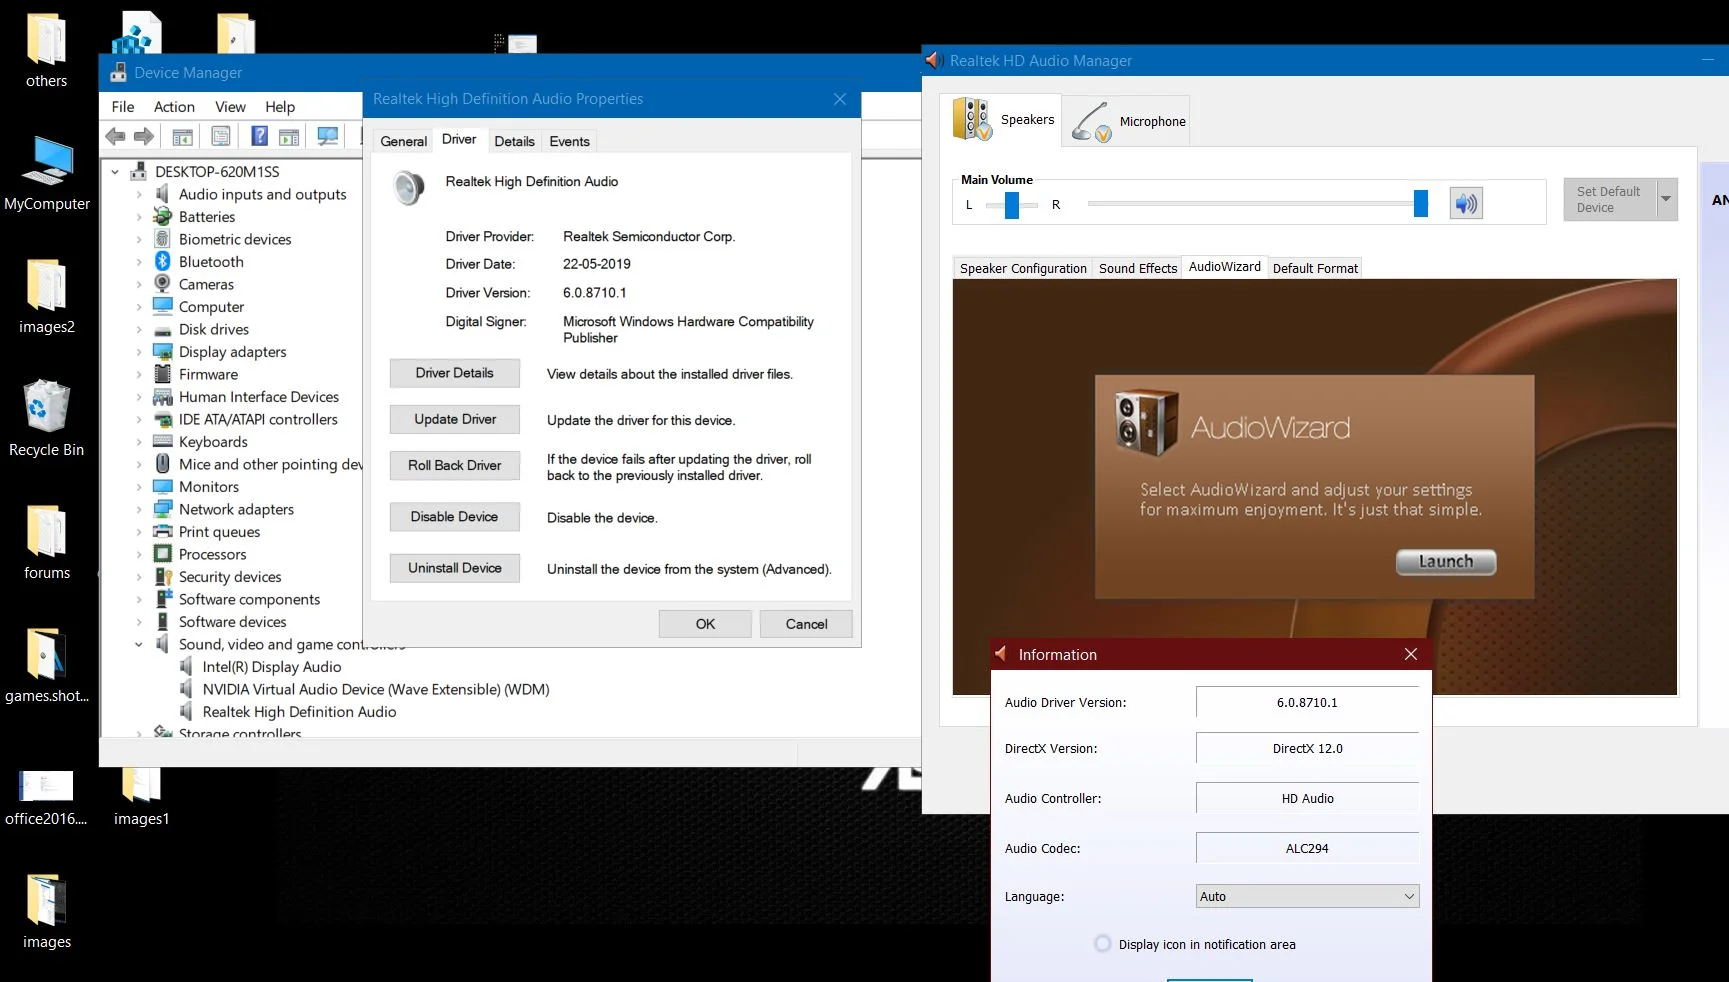Click the Disable Device button
Viewport: 1729px width, 982px height.
tap(455, 517)
